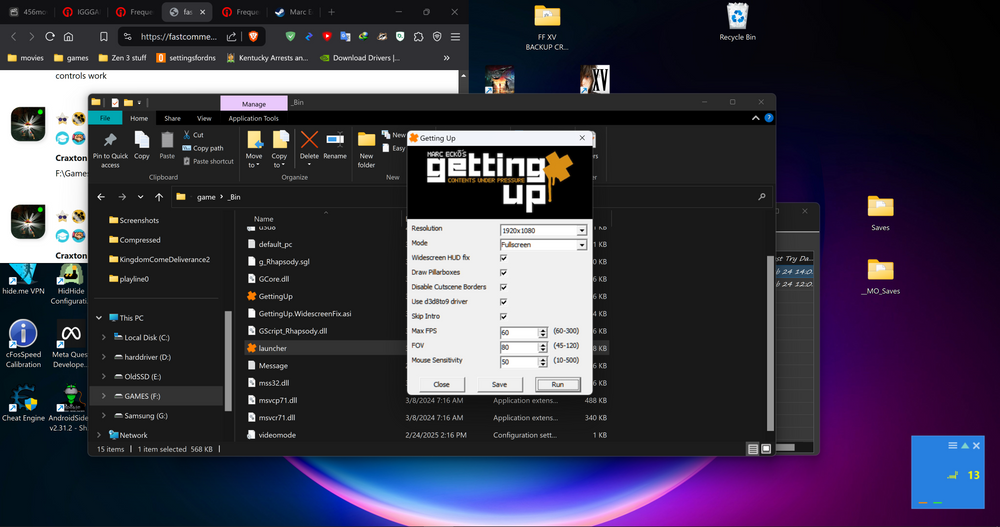Open the Move to dropdown in ribbon
1000x527 pixels.
click(254, 161)
